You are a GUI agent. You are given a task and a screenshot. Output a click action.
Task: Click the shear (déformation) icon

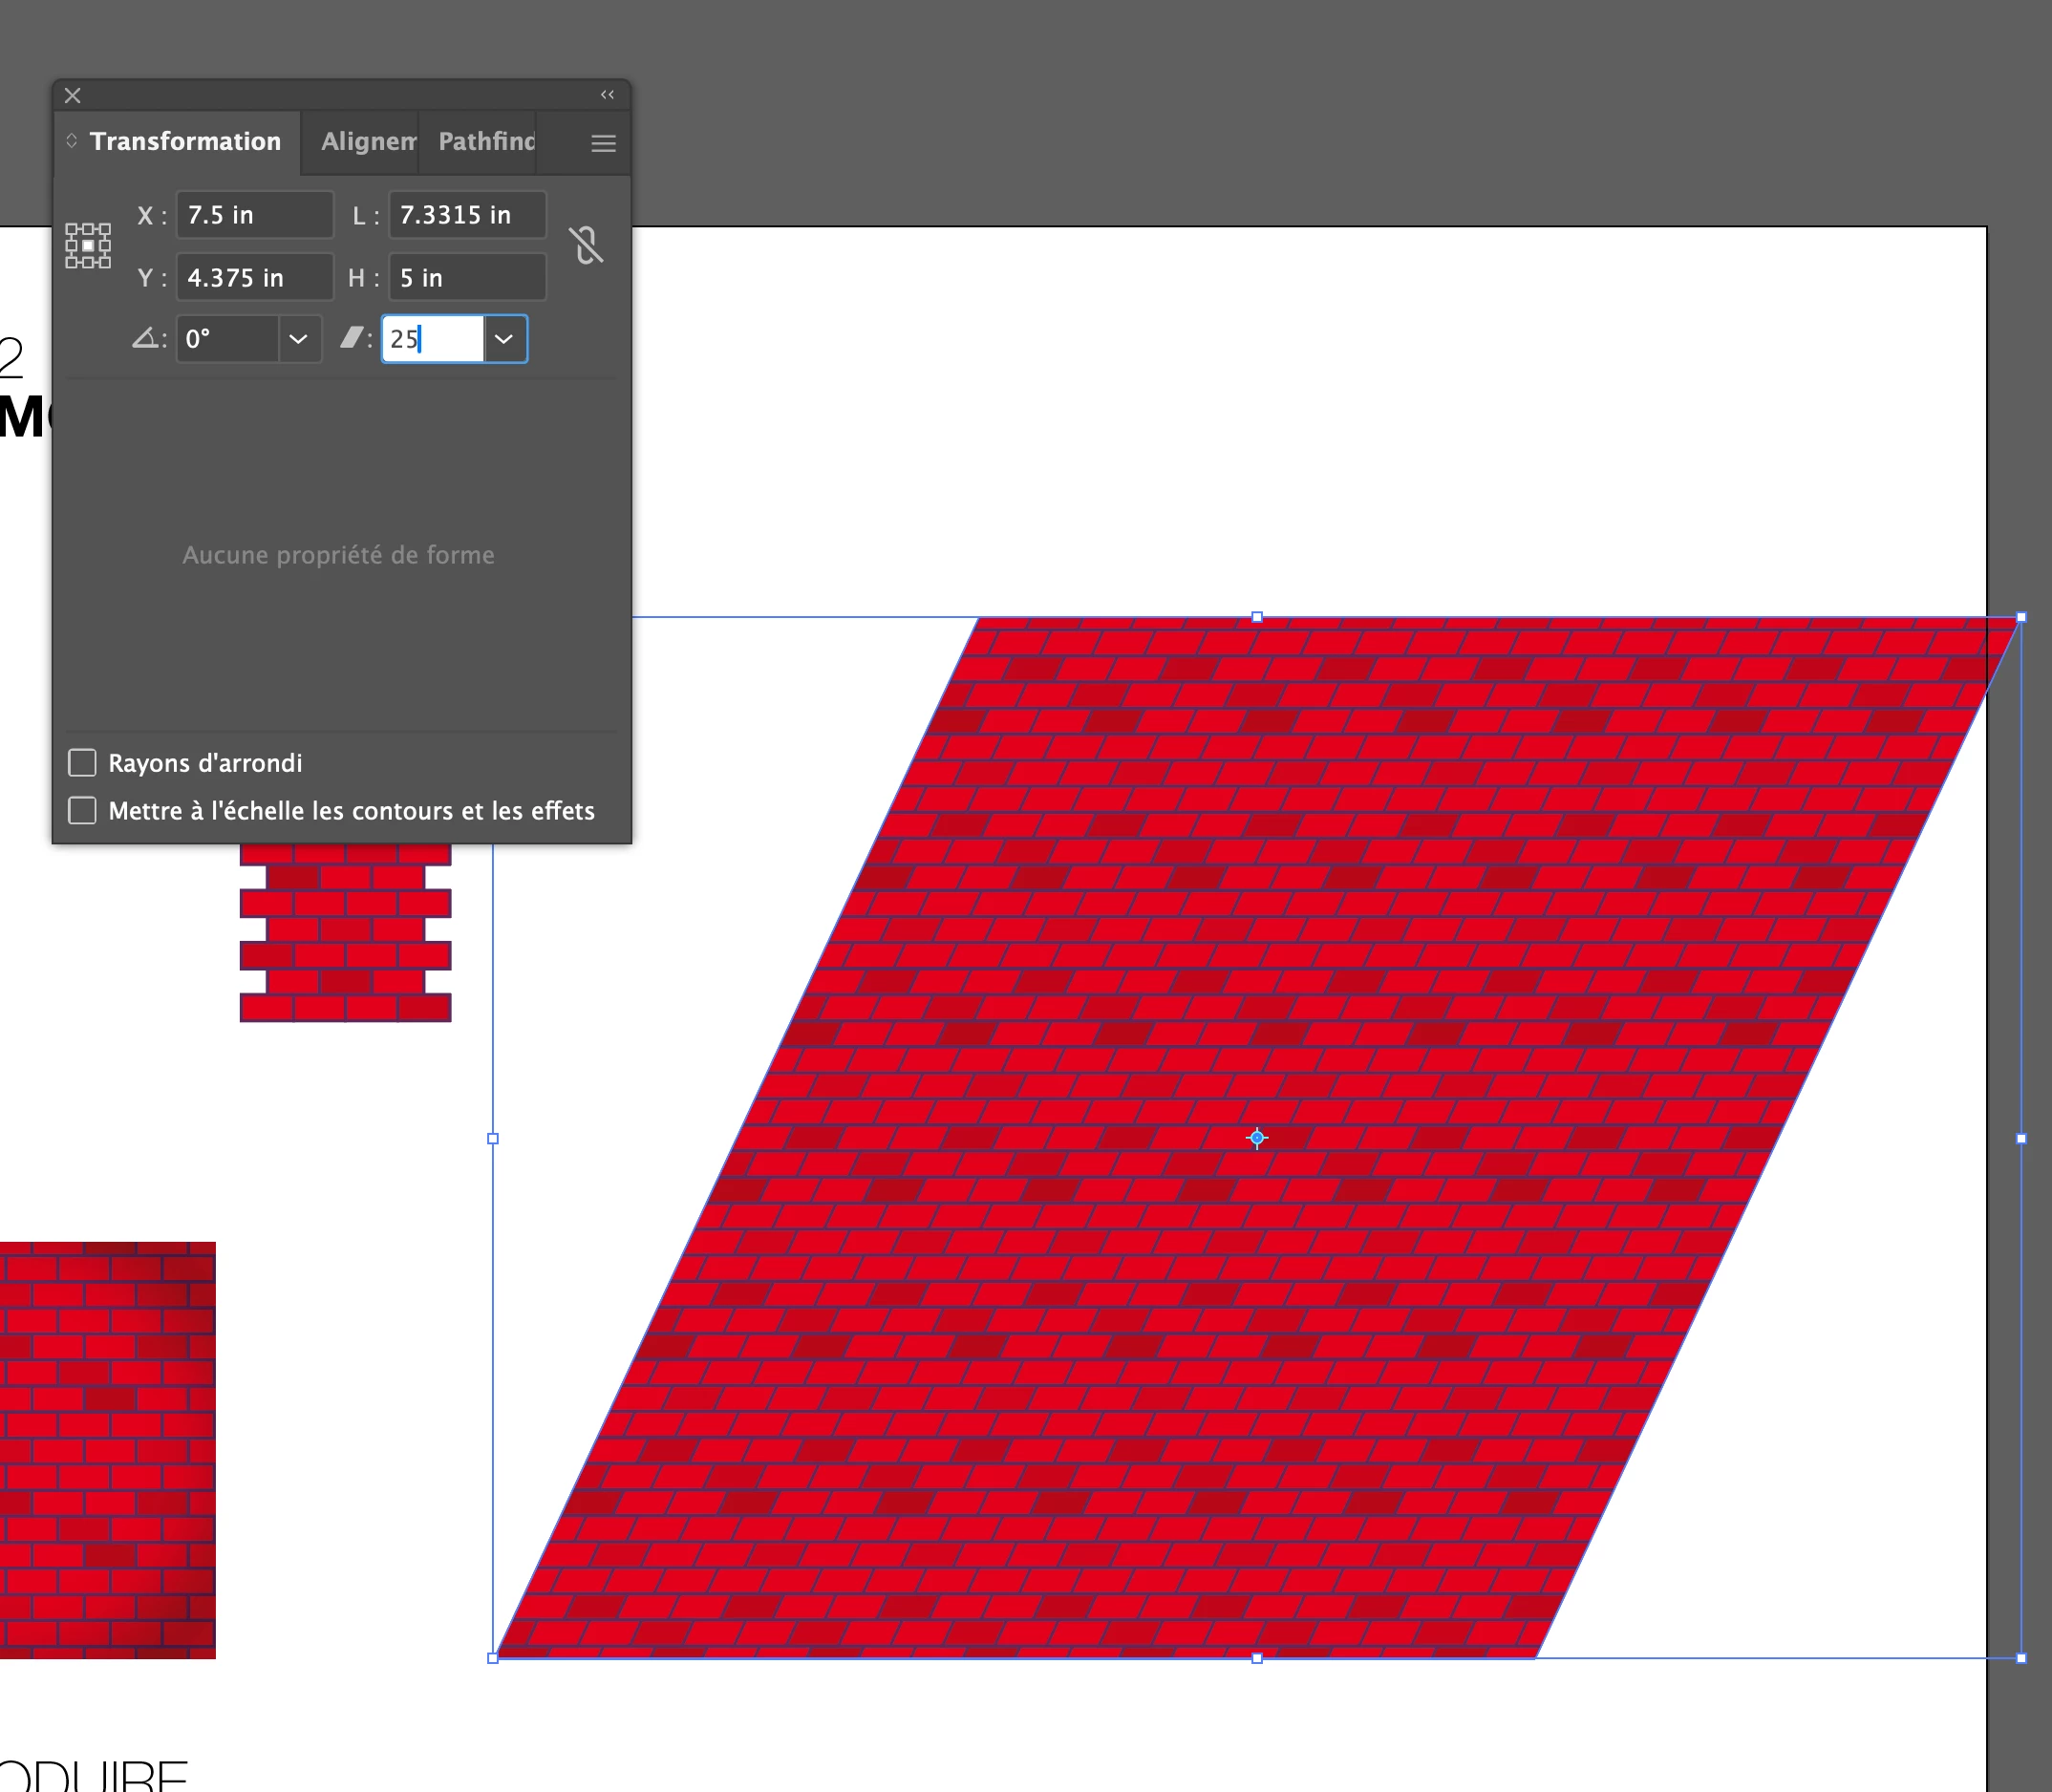[352, 339]
